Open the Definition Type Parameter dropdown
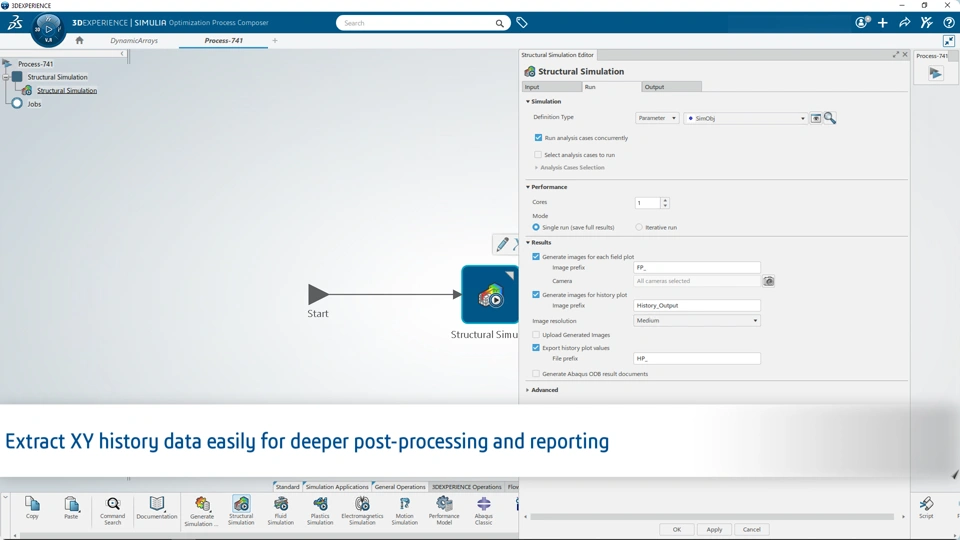Image resolution: width=960 pixels, height=540 pixels. tap(656, 118)
